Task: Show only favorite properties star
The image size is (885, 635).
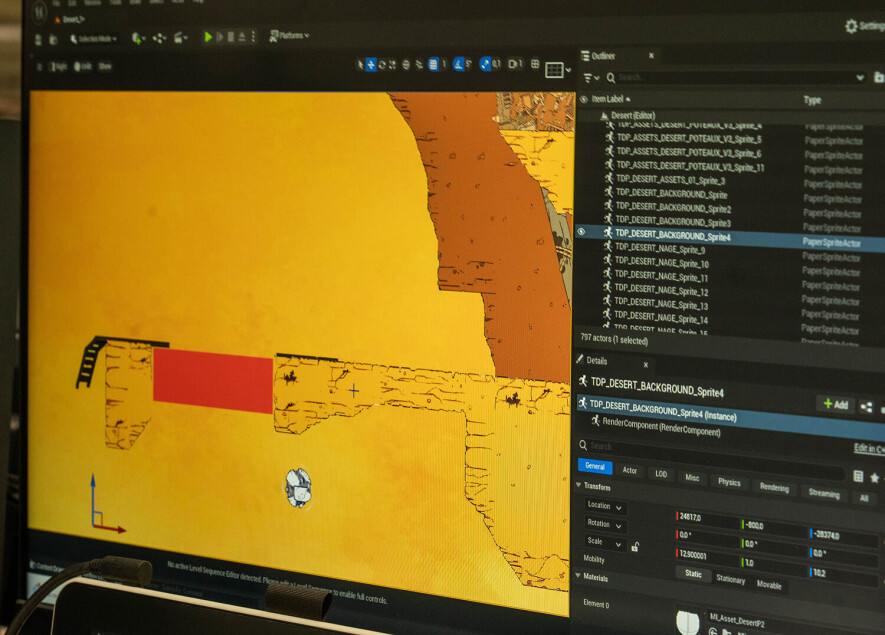Action: (875, 478)
